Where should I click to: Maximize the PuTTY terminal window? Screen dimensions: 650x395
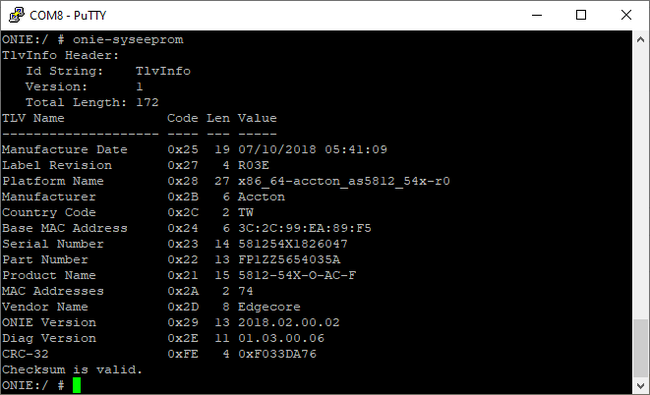[581, 15]
